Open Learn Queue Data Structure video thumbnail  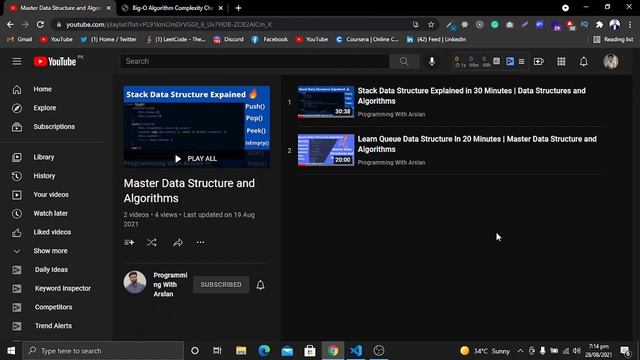point(326,150)
